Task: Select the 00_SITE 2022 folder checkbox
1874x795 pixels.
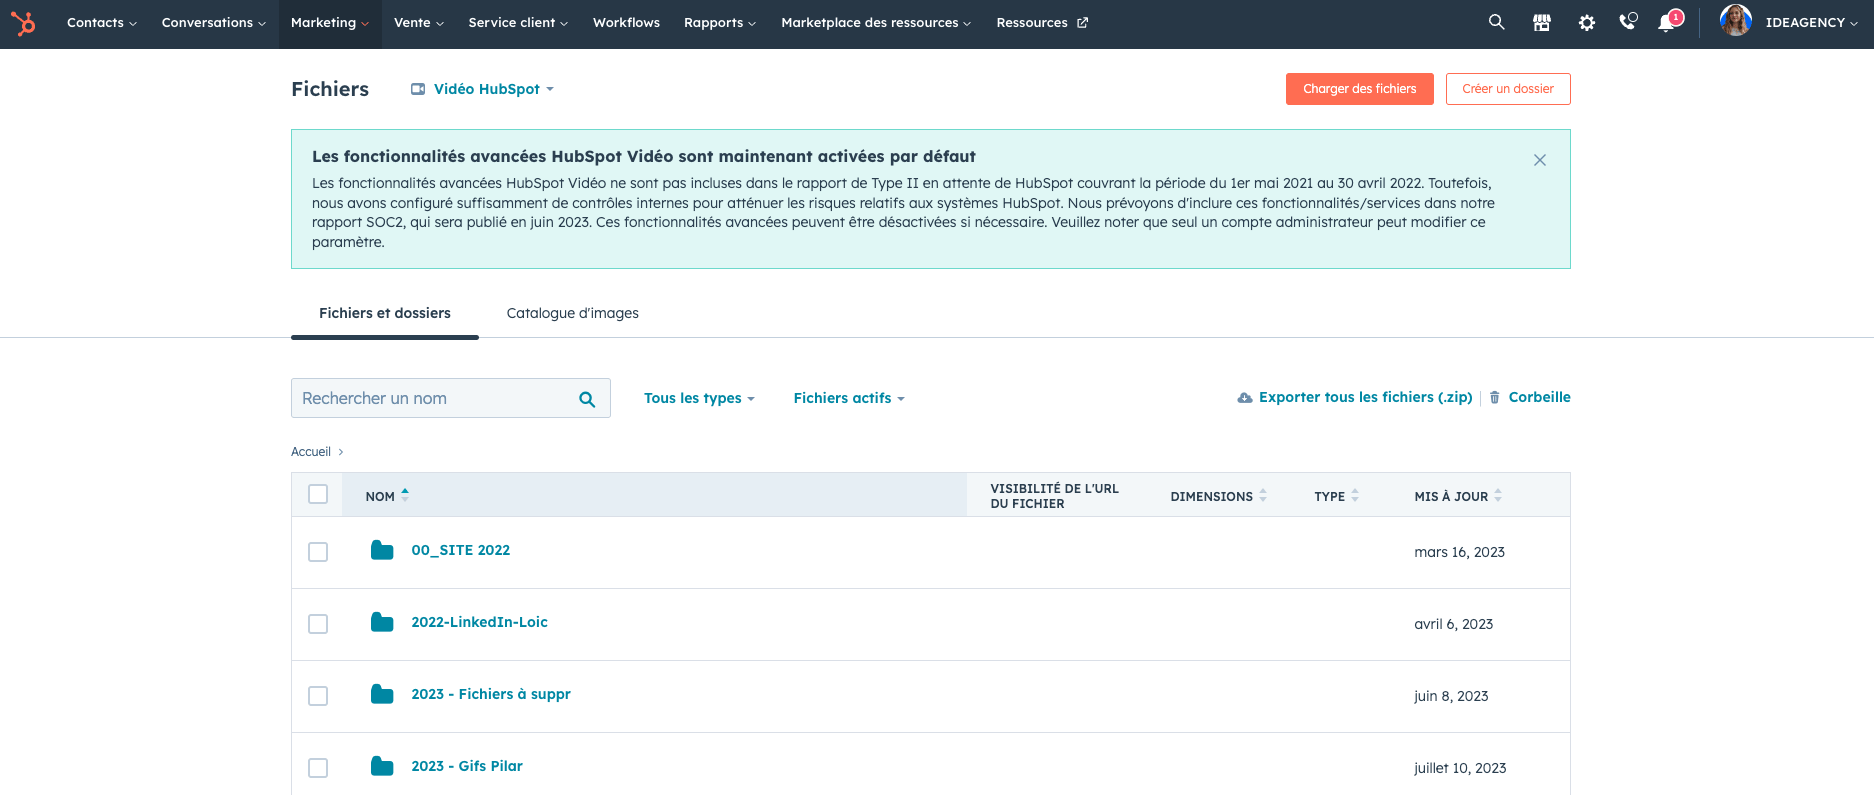Action: point(318,552)
